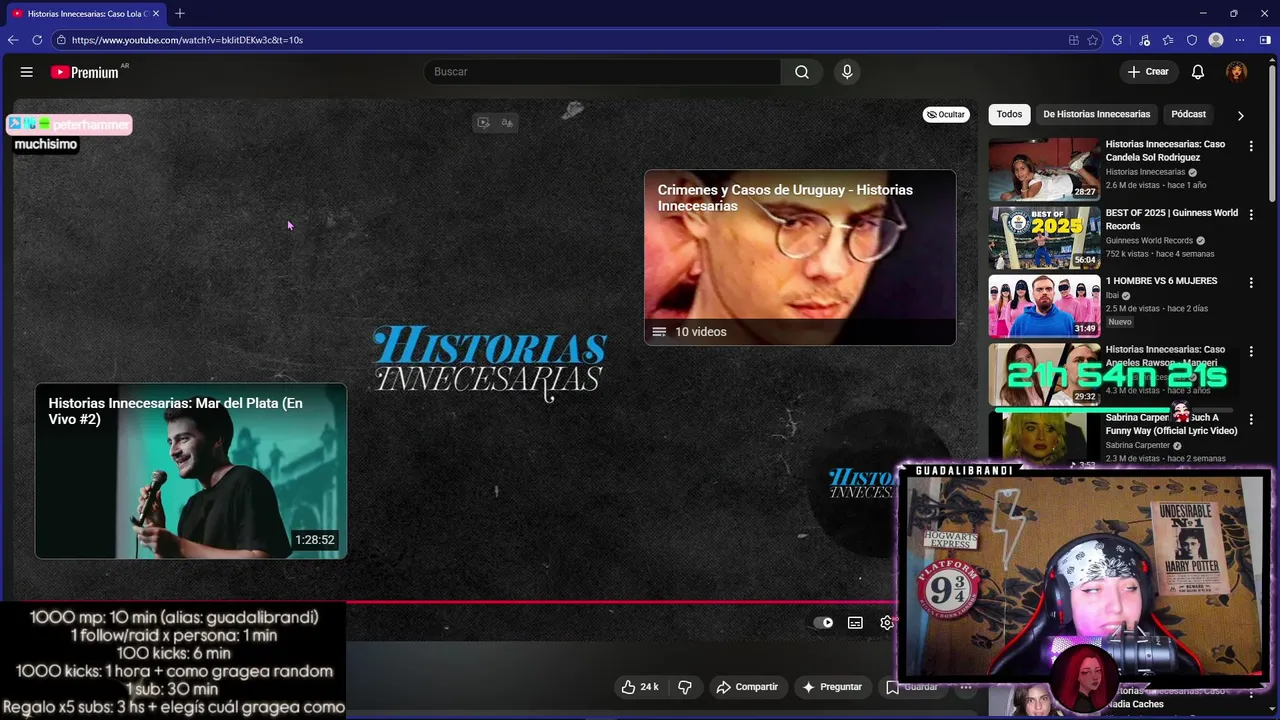Open browser extensions puzzle icon

[1117, 40]
